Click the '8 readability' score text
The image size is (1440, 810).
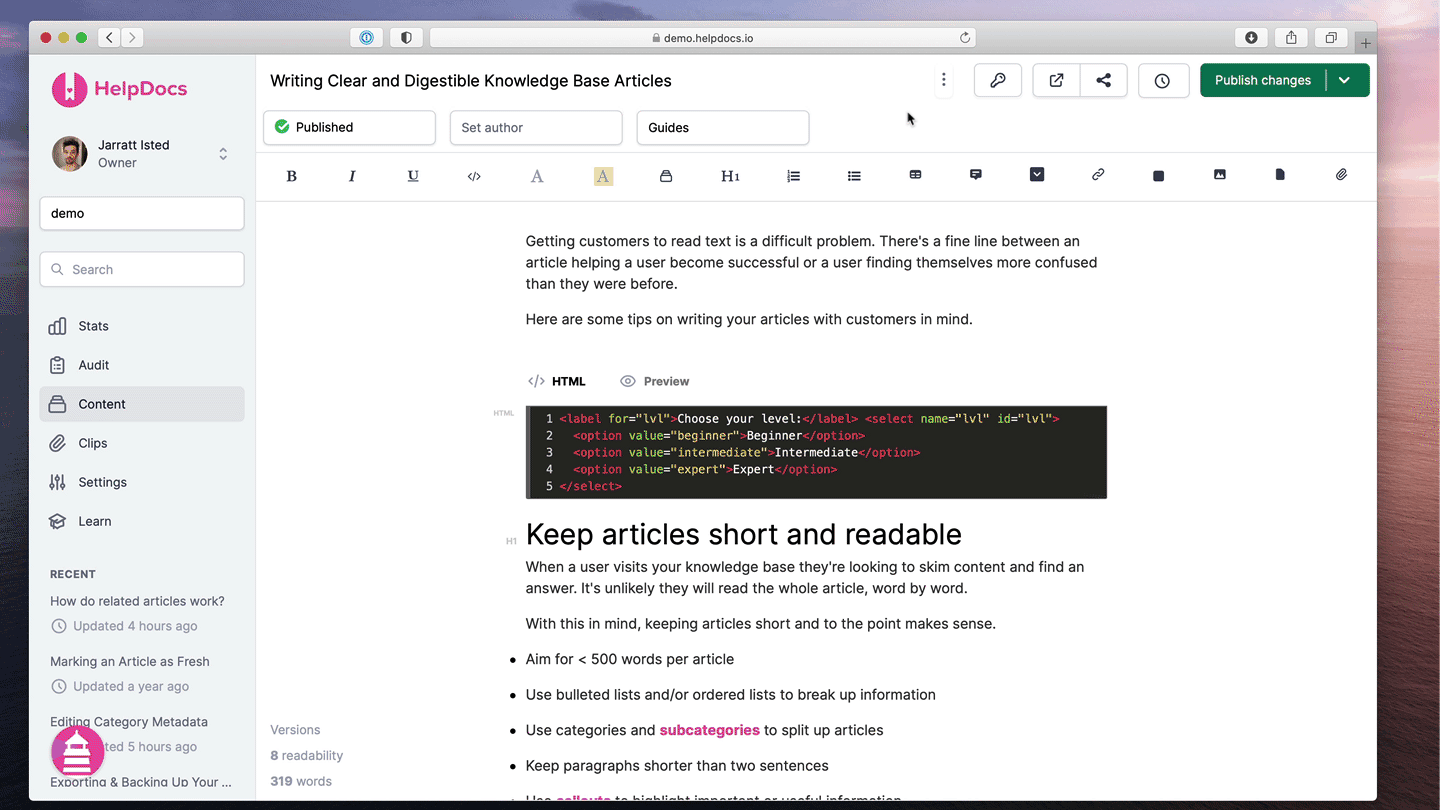tap(306, 756)
